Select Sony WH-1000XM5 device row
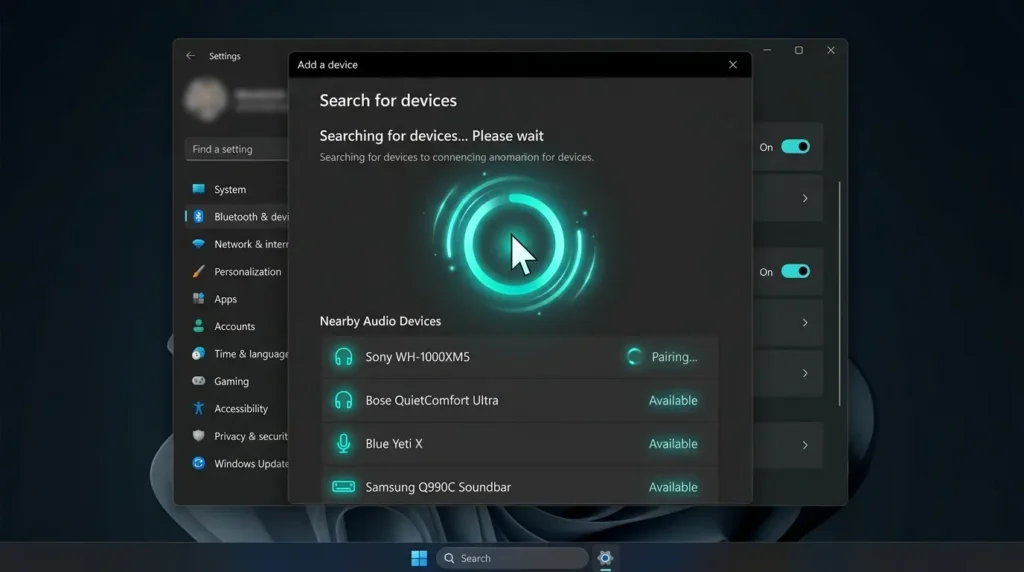Viewport: 1024px width, 572px height. [520, 357]
